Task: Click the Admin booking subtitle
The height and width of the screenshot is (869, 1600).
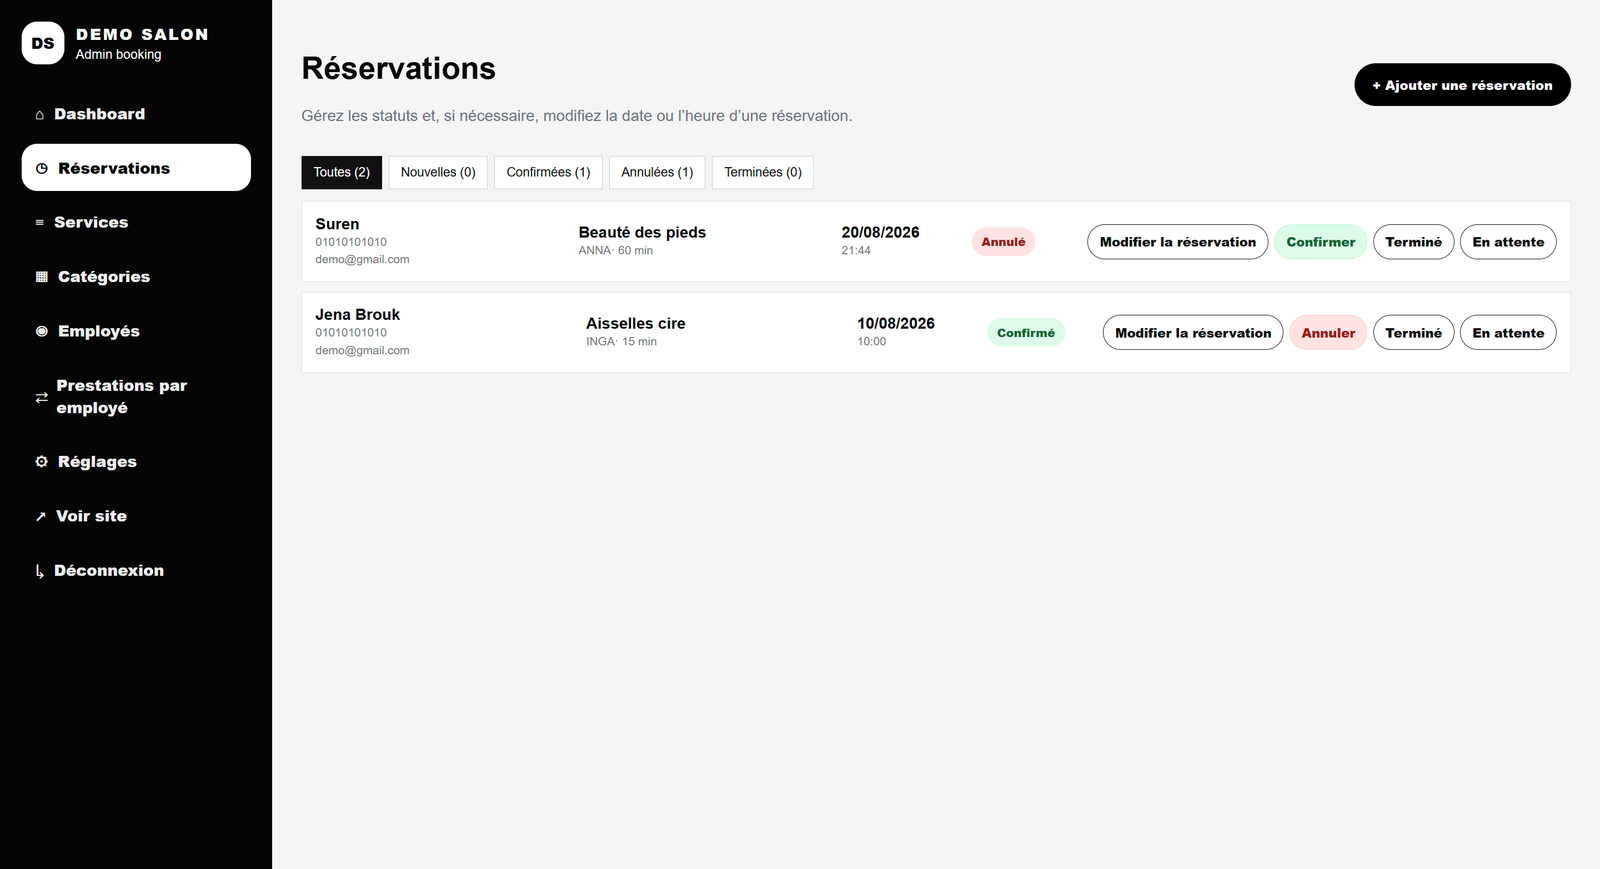Action: coord(118,55)
